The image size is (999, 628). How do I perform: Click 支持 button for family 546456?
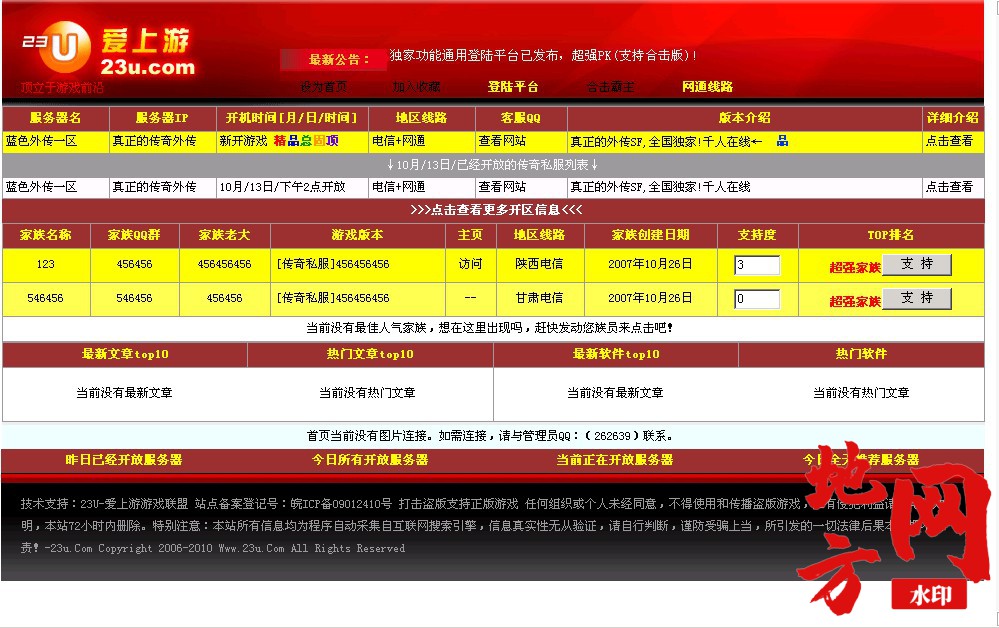pyautogui.click(x=917, y=298)
